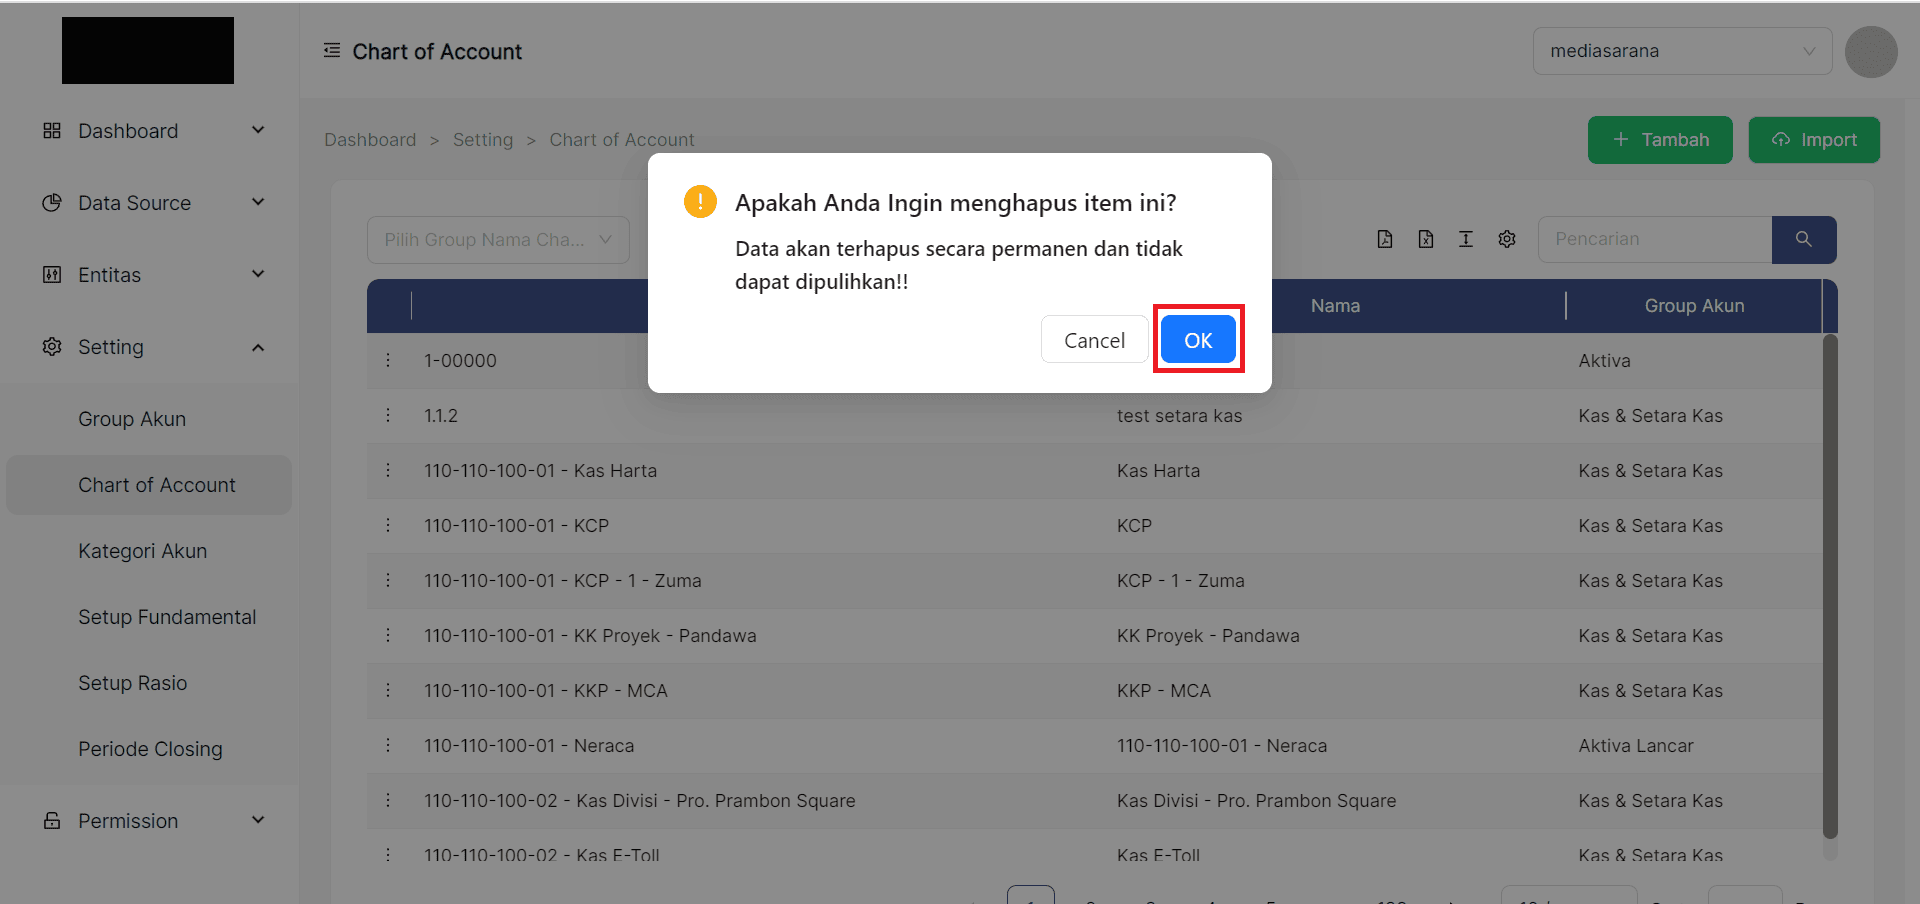Cancel the delete confirmation dialog
Viewport: 1920px width, 904px height.
[x=1094, y=339]
